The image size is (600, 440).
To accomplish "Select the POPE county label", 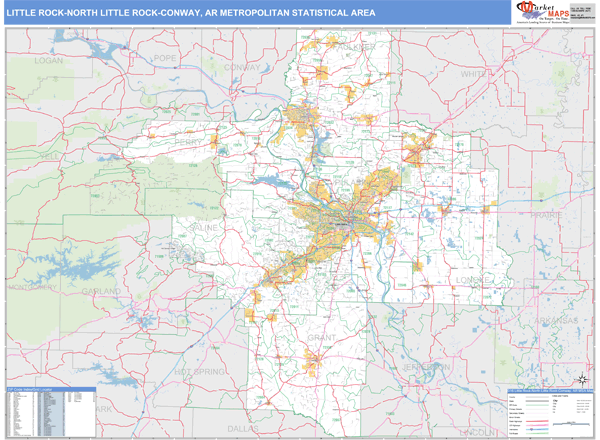I will pyautogui.click(x=165, y=59).
